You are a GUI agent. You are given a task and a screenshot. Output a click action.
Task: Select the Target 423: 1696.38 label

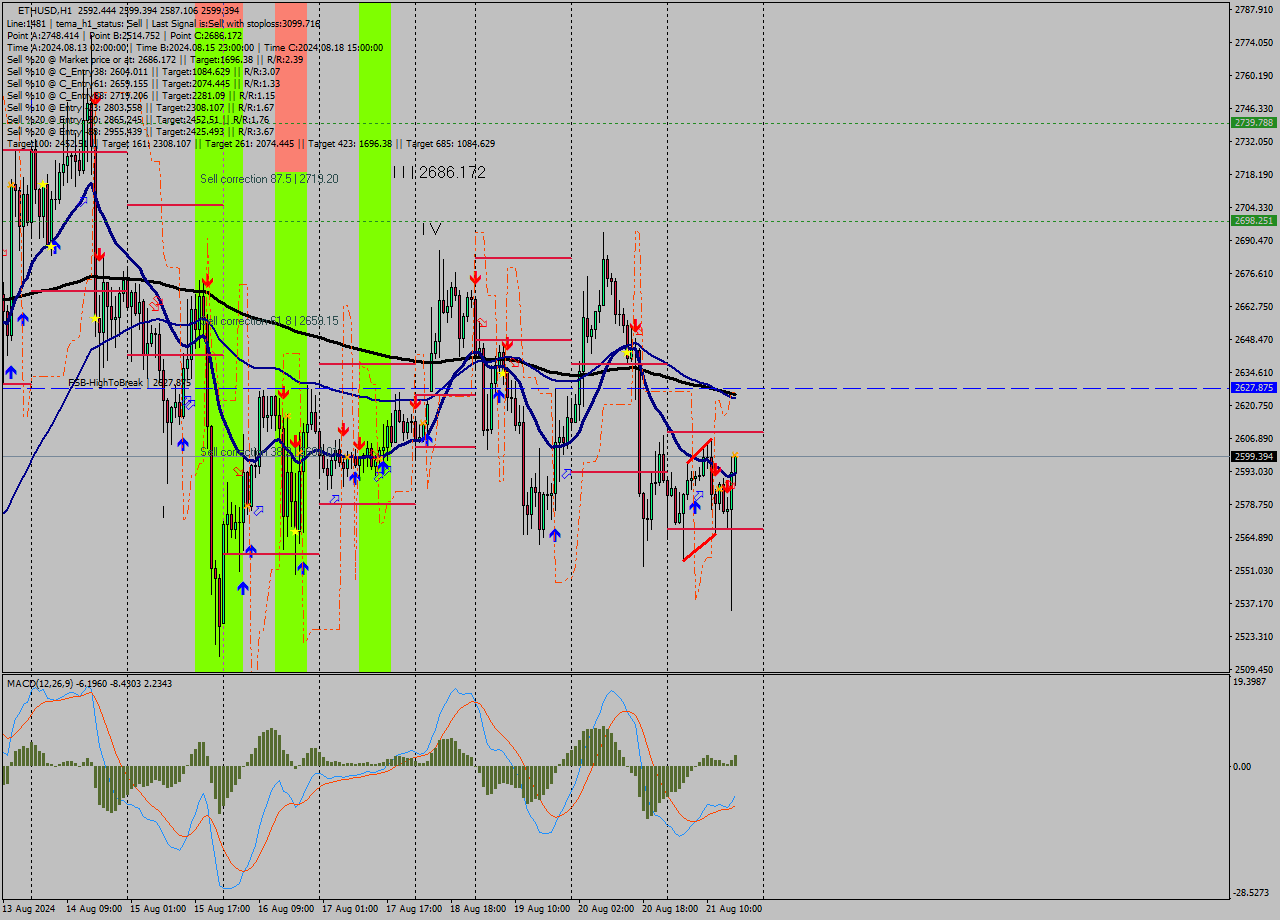[350, 144]
